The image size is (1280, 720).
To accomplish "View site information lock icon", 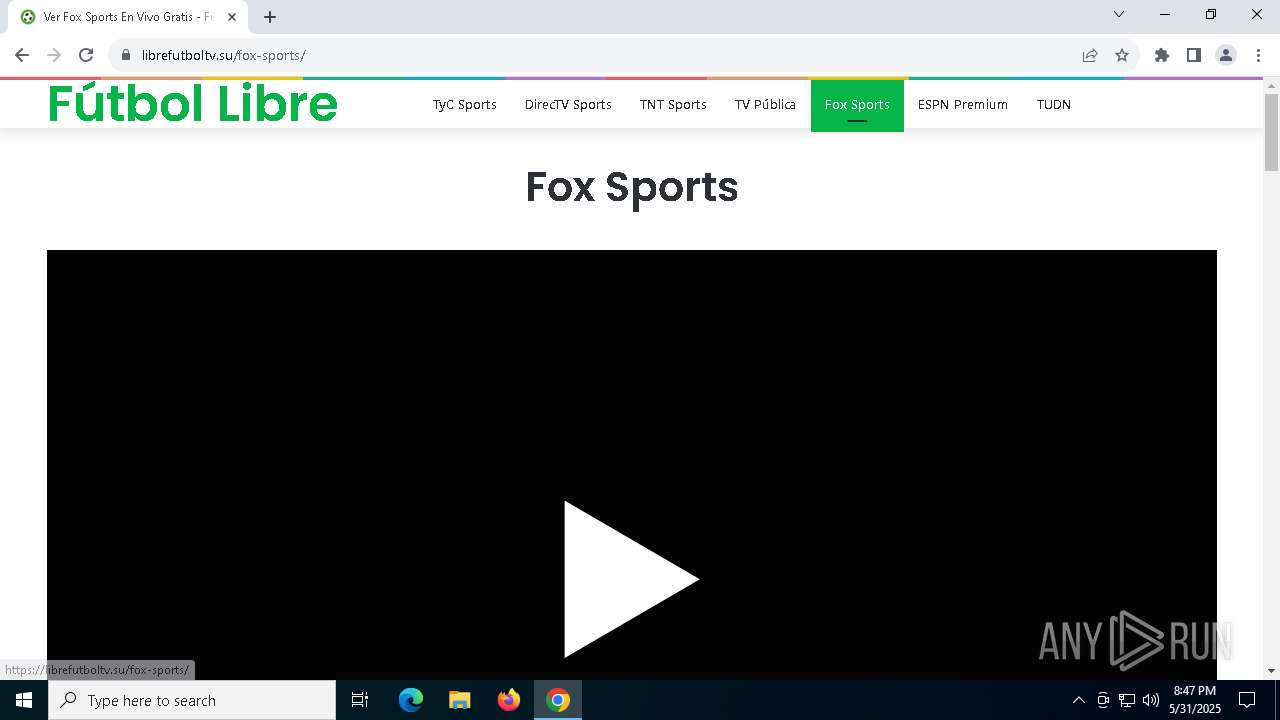I will tap(126, 55).
